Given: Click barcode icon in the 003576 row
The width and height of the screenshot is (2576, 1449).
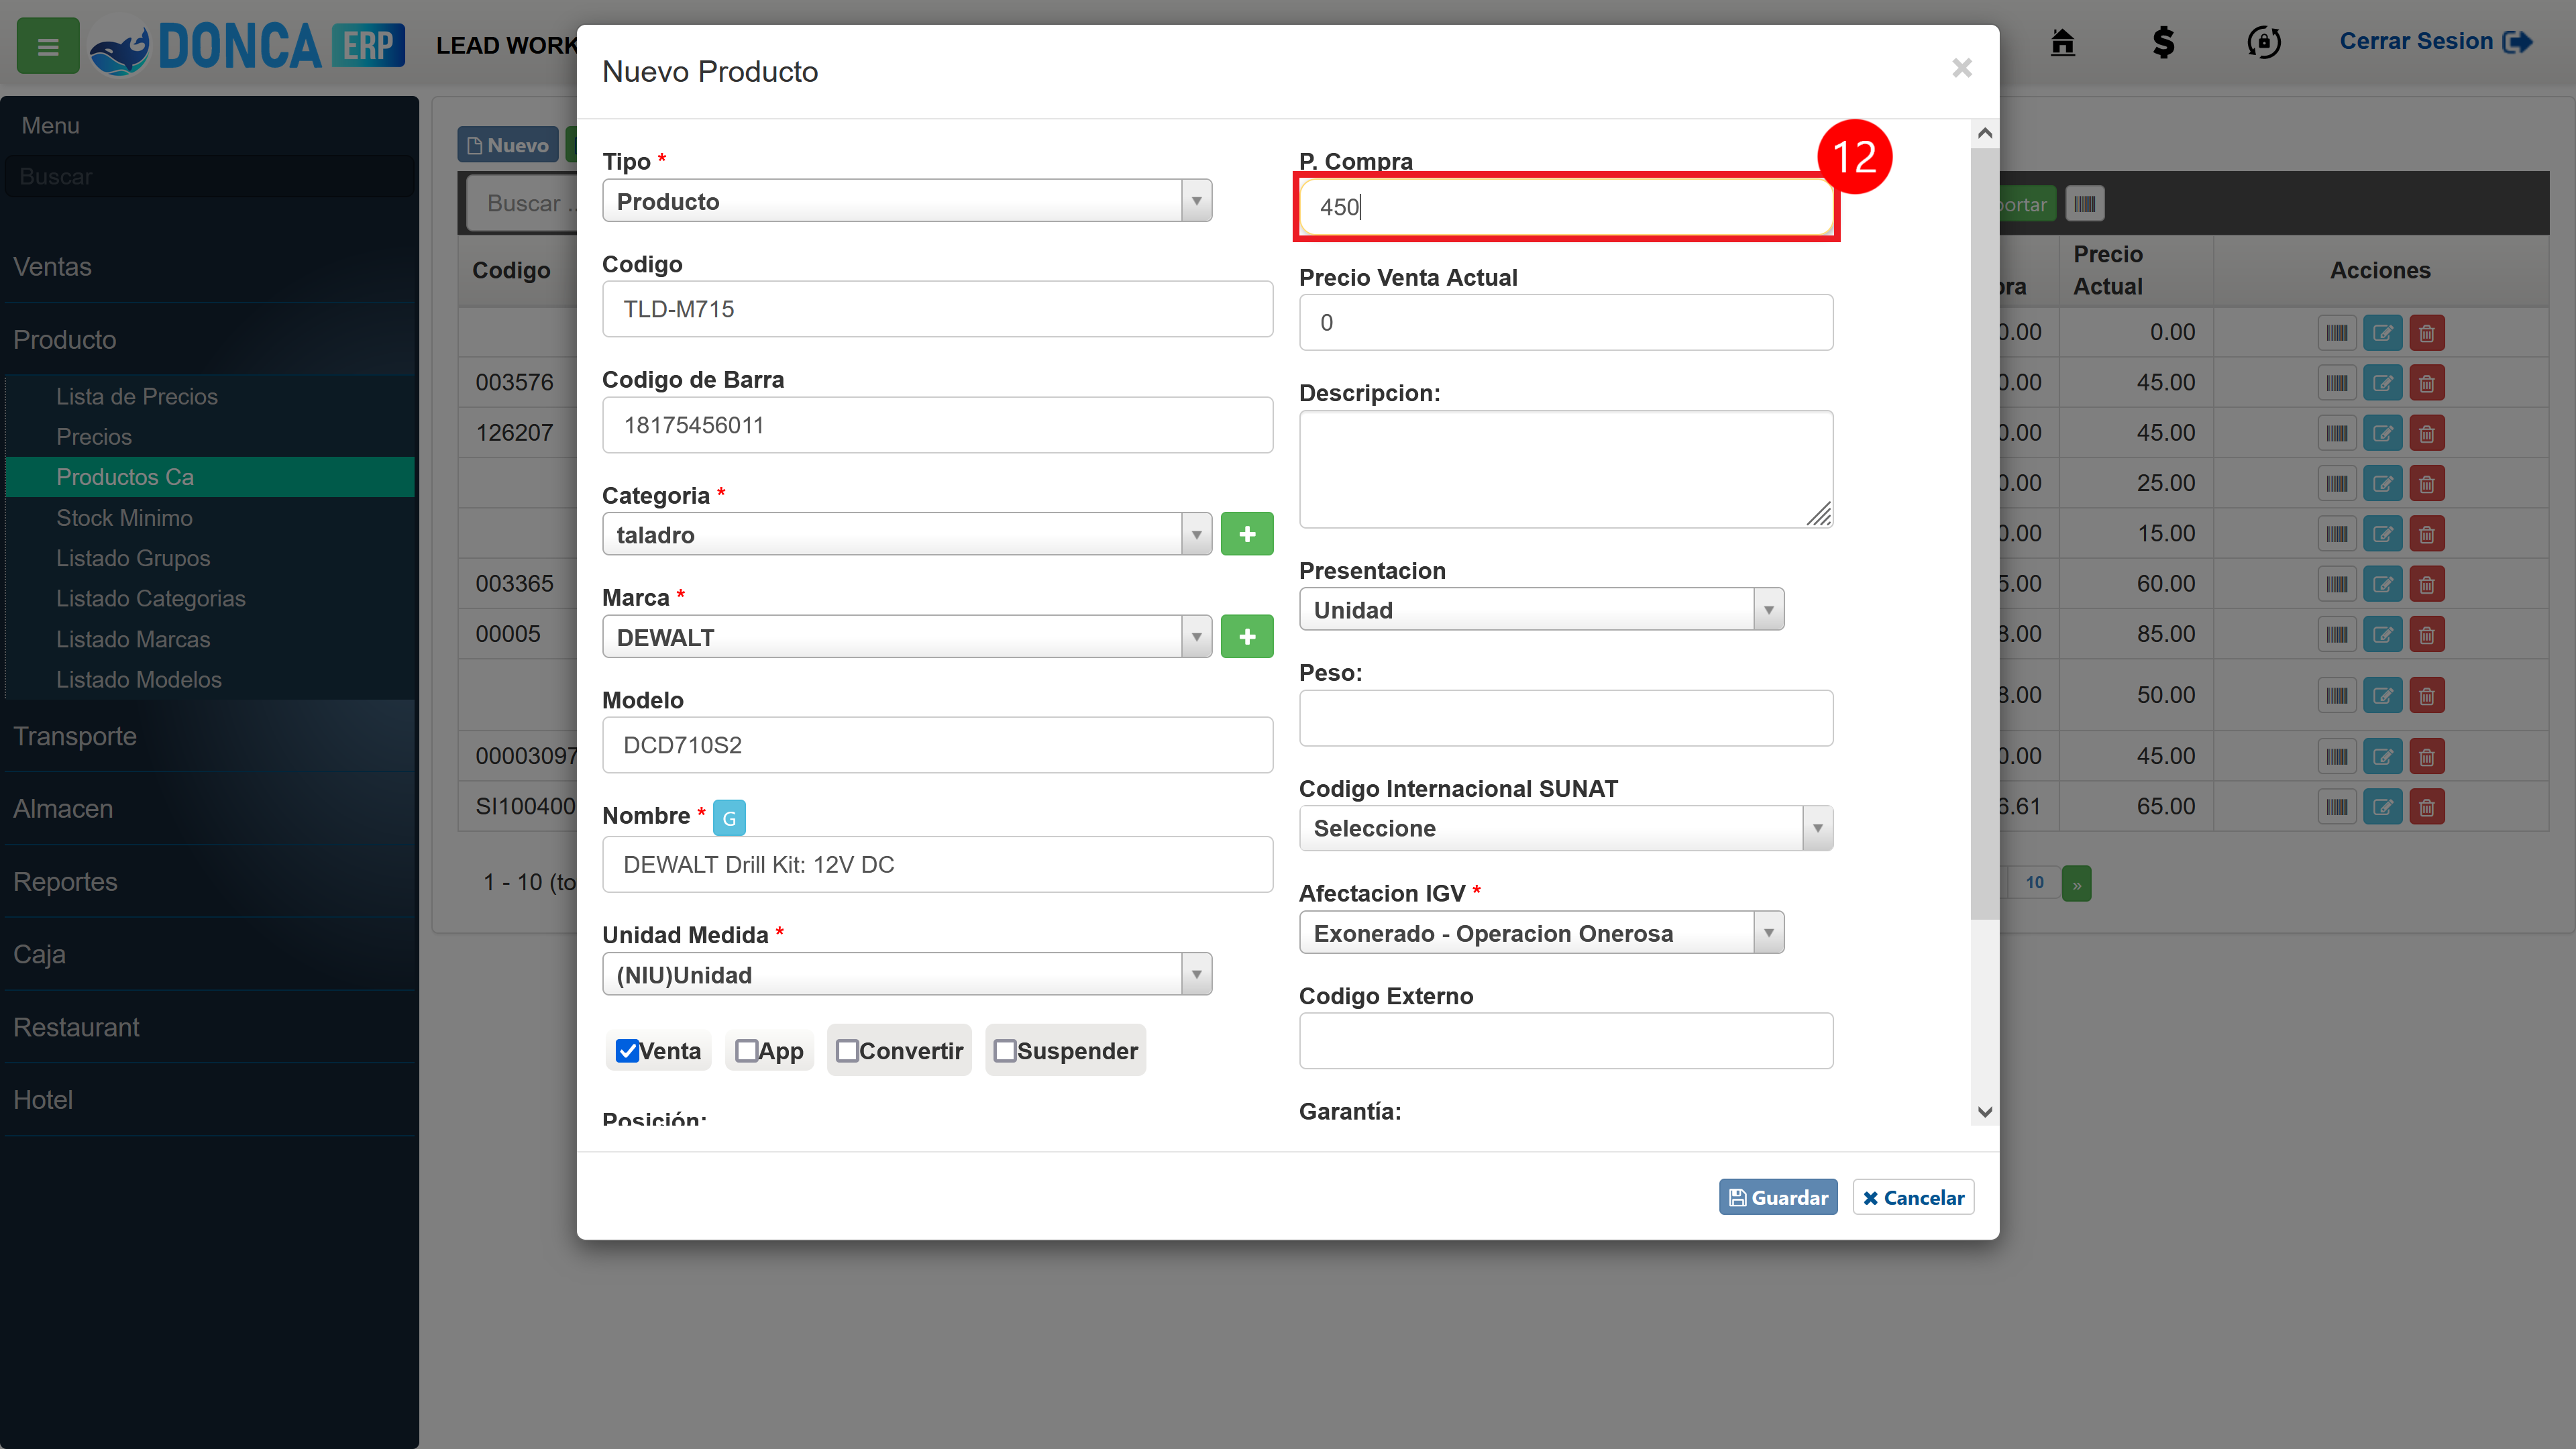Looking at the screenshot, I should coord(2337,383).
